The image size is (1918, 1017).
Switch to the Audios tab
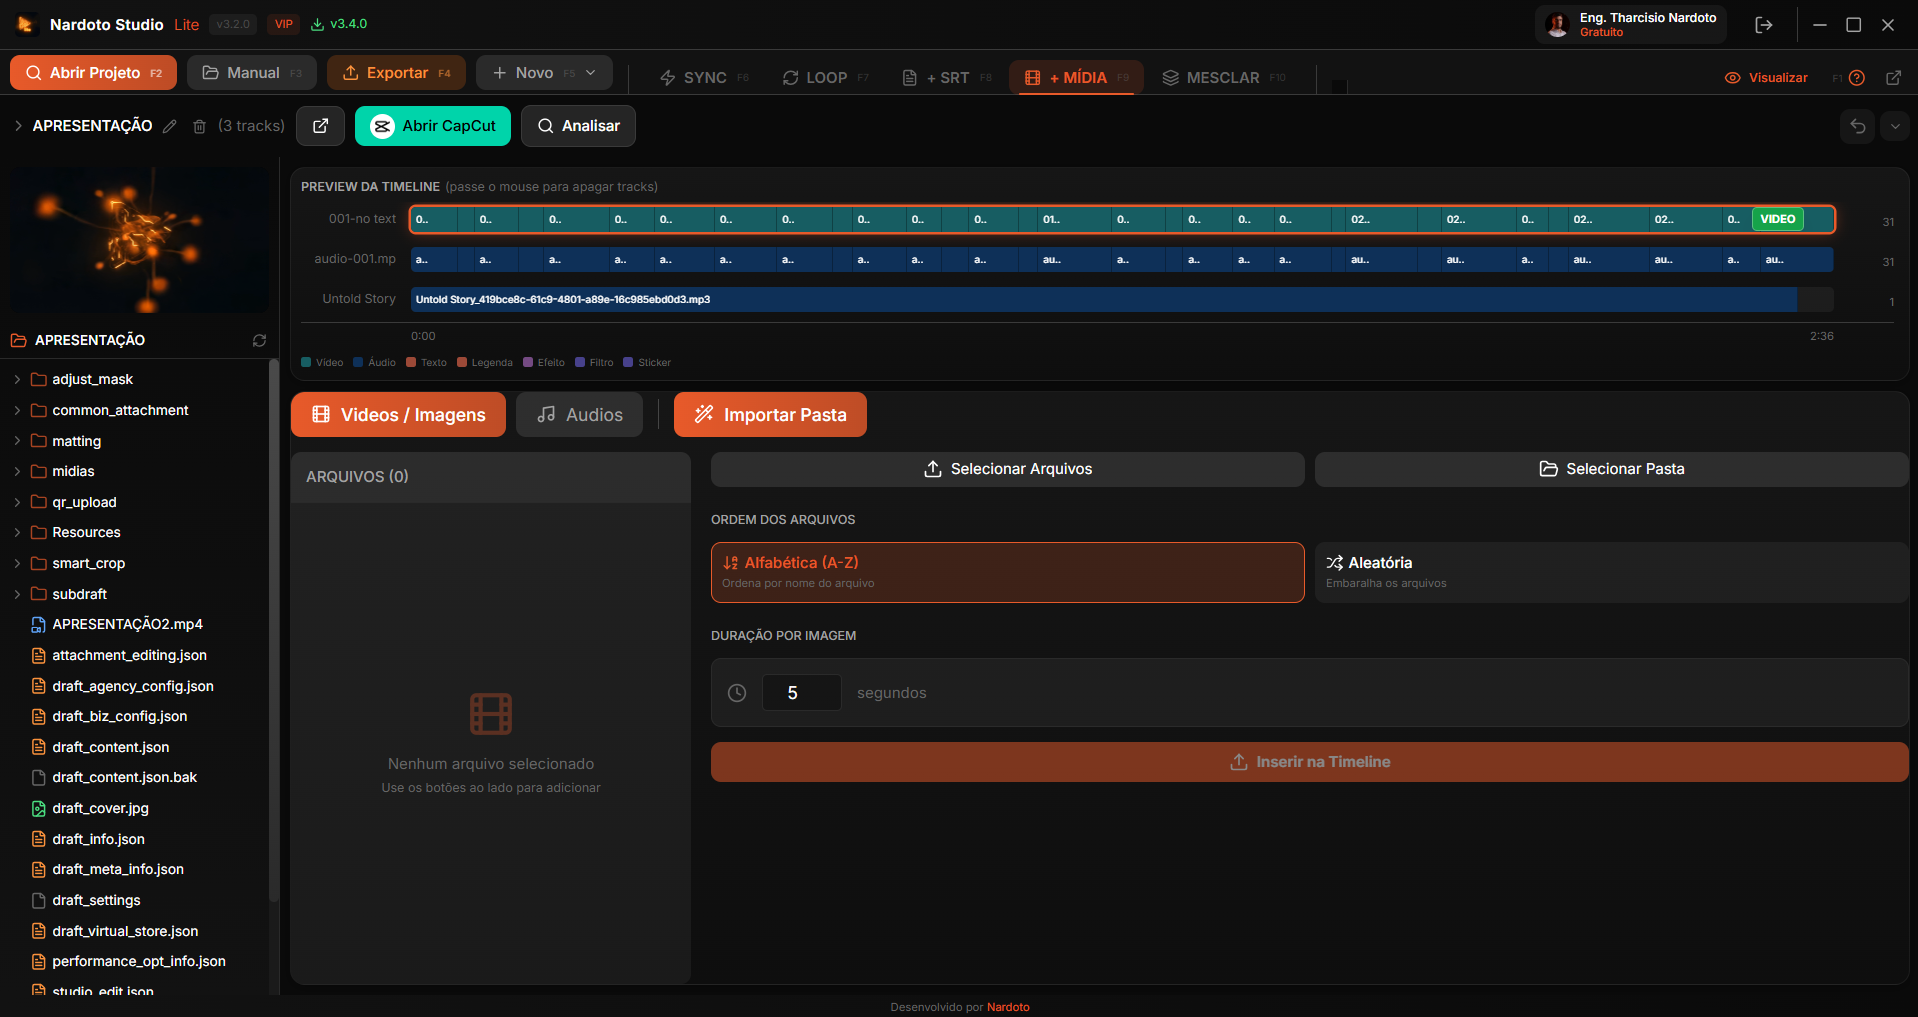point(579,415)
